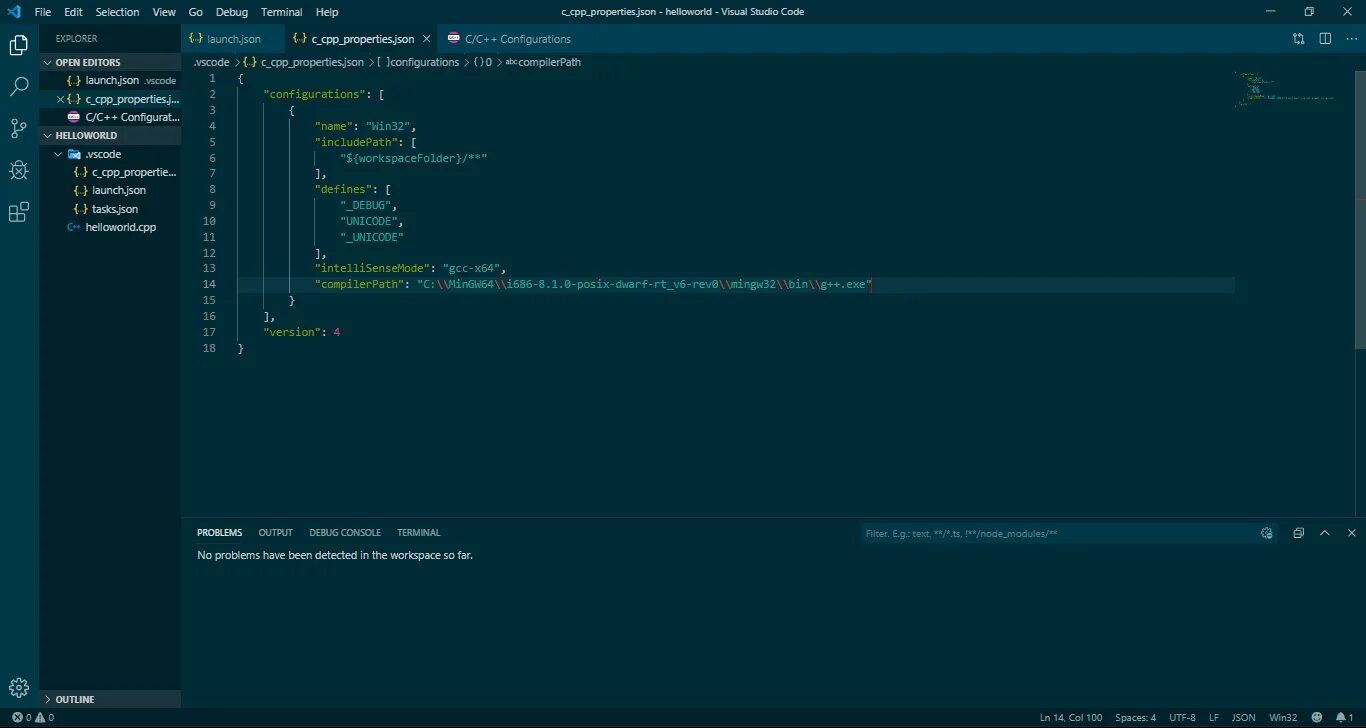This screenshot has height=728, width=1366.
Task: Open the Terminal menu
Action: 281,12
